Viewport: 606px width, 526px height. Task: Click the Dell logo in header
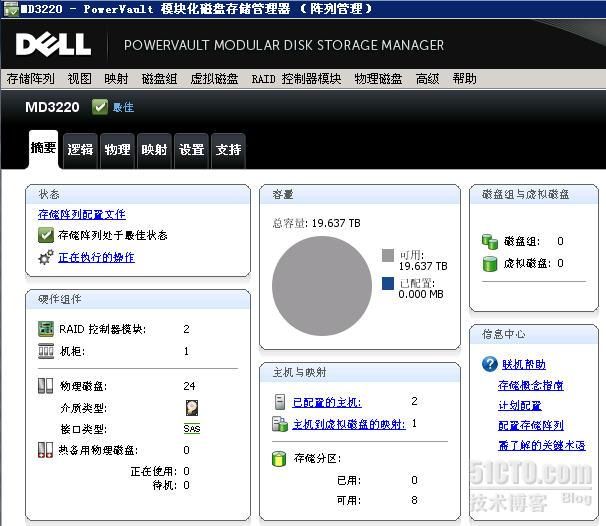tap(53, 44)
